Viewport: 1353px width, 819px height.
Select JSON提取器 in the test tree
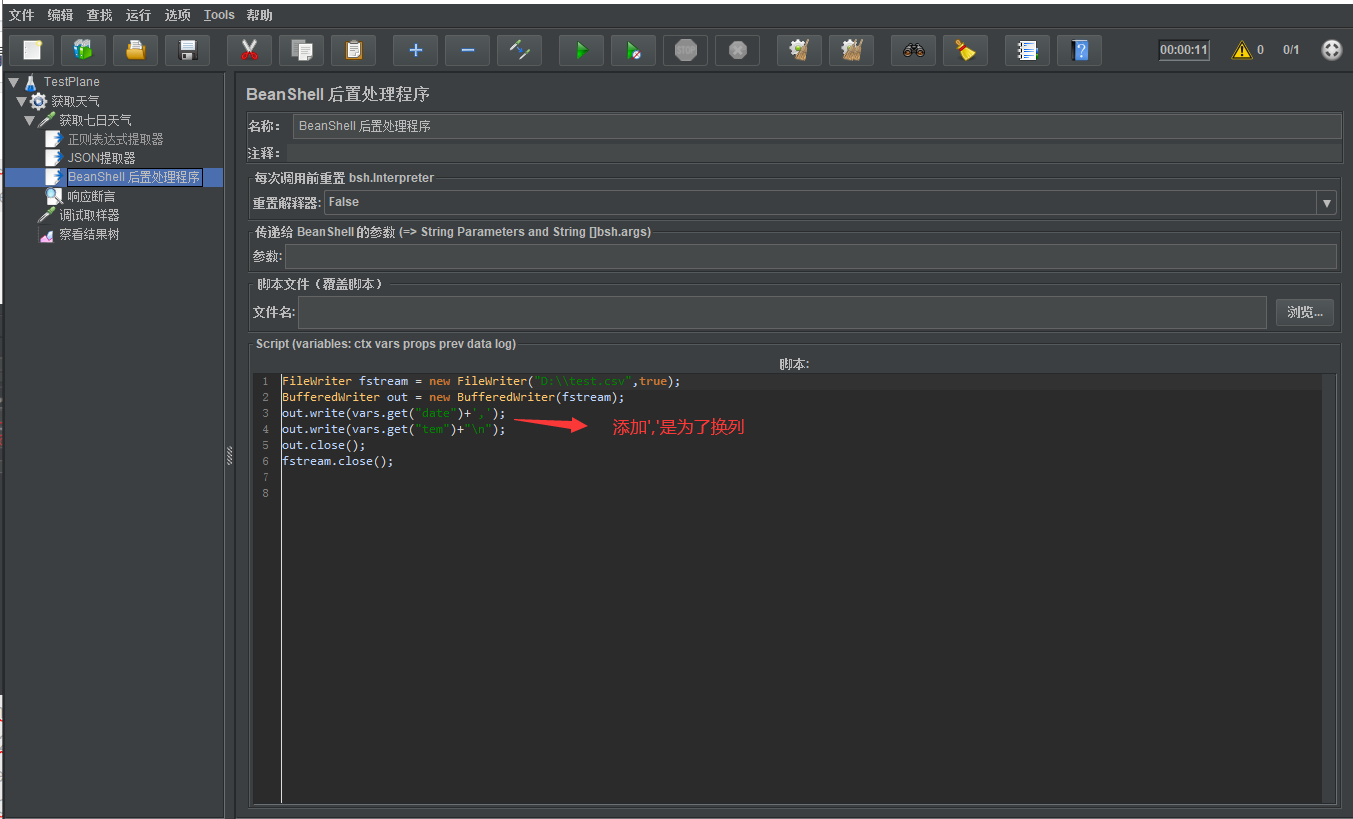(101, 158)
